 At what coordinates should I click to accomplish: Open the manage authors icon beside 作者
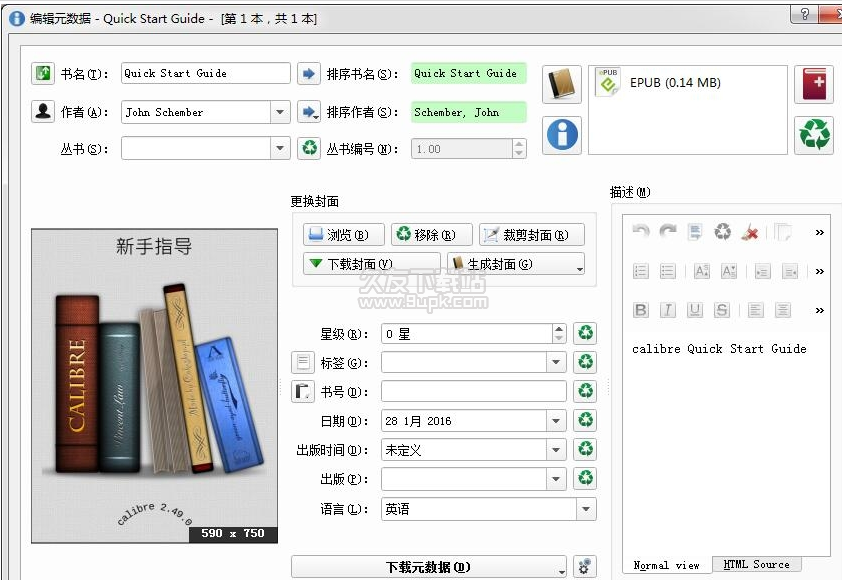[x=43, y=112]
